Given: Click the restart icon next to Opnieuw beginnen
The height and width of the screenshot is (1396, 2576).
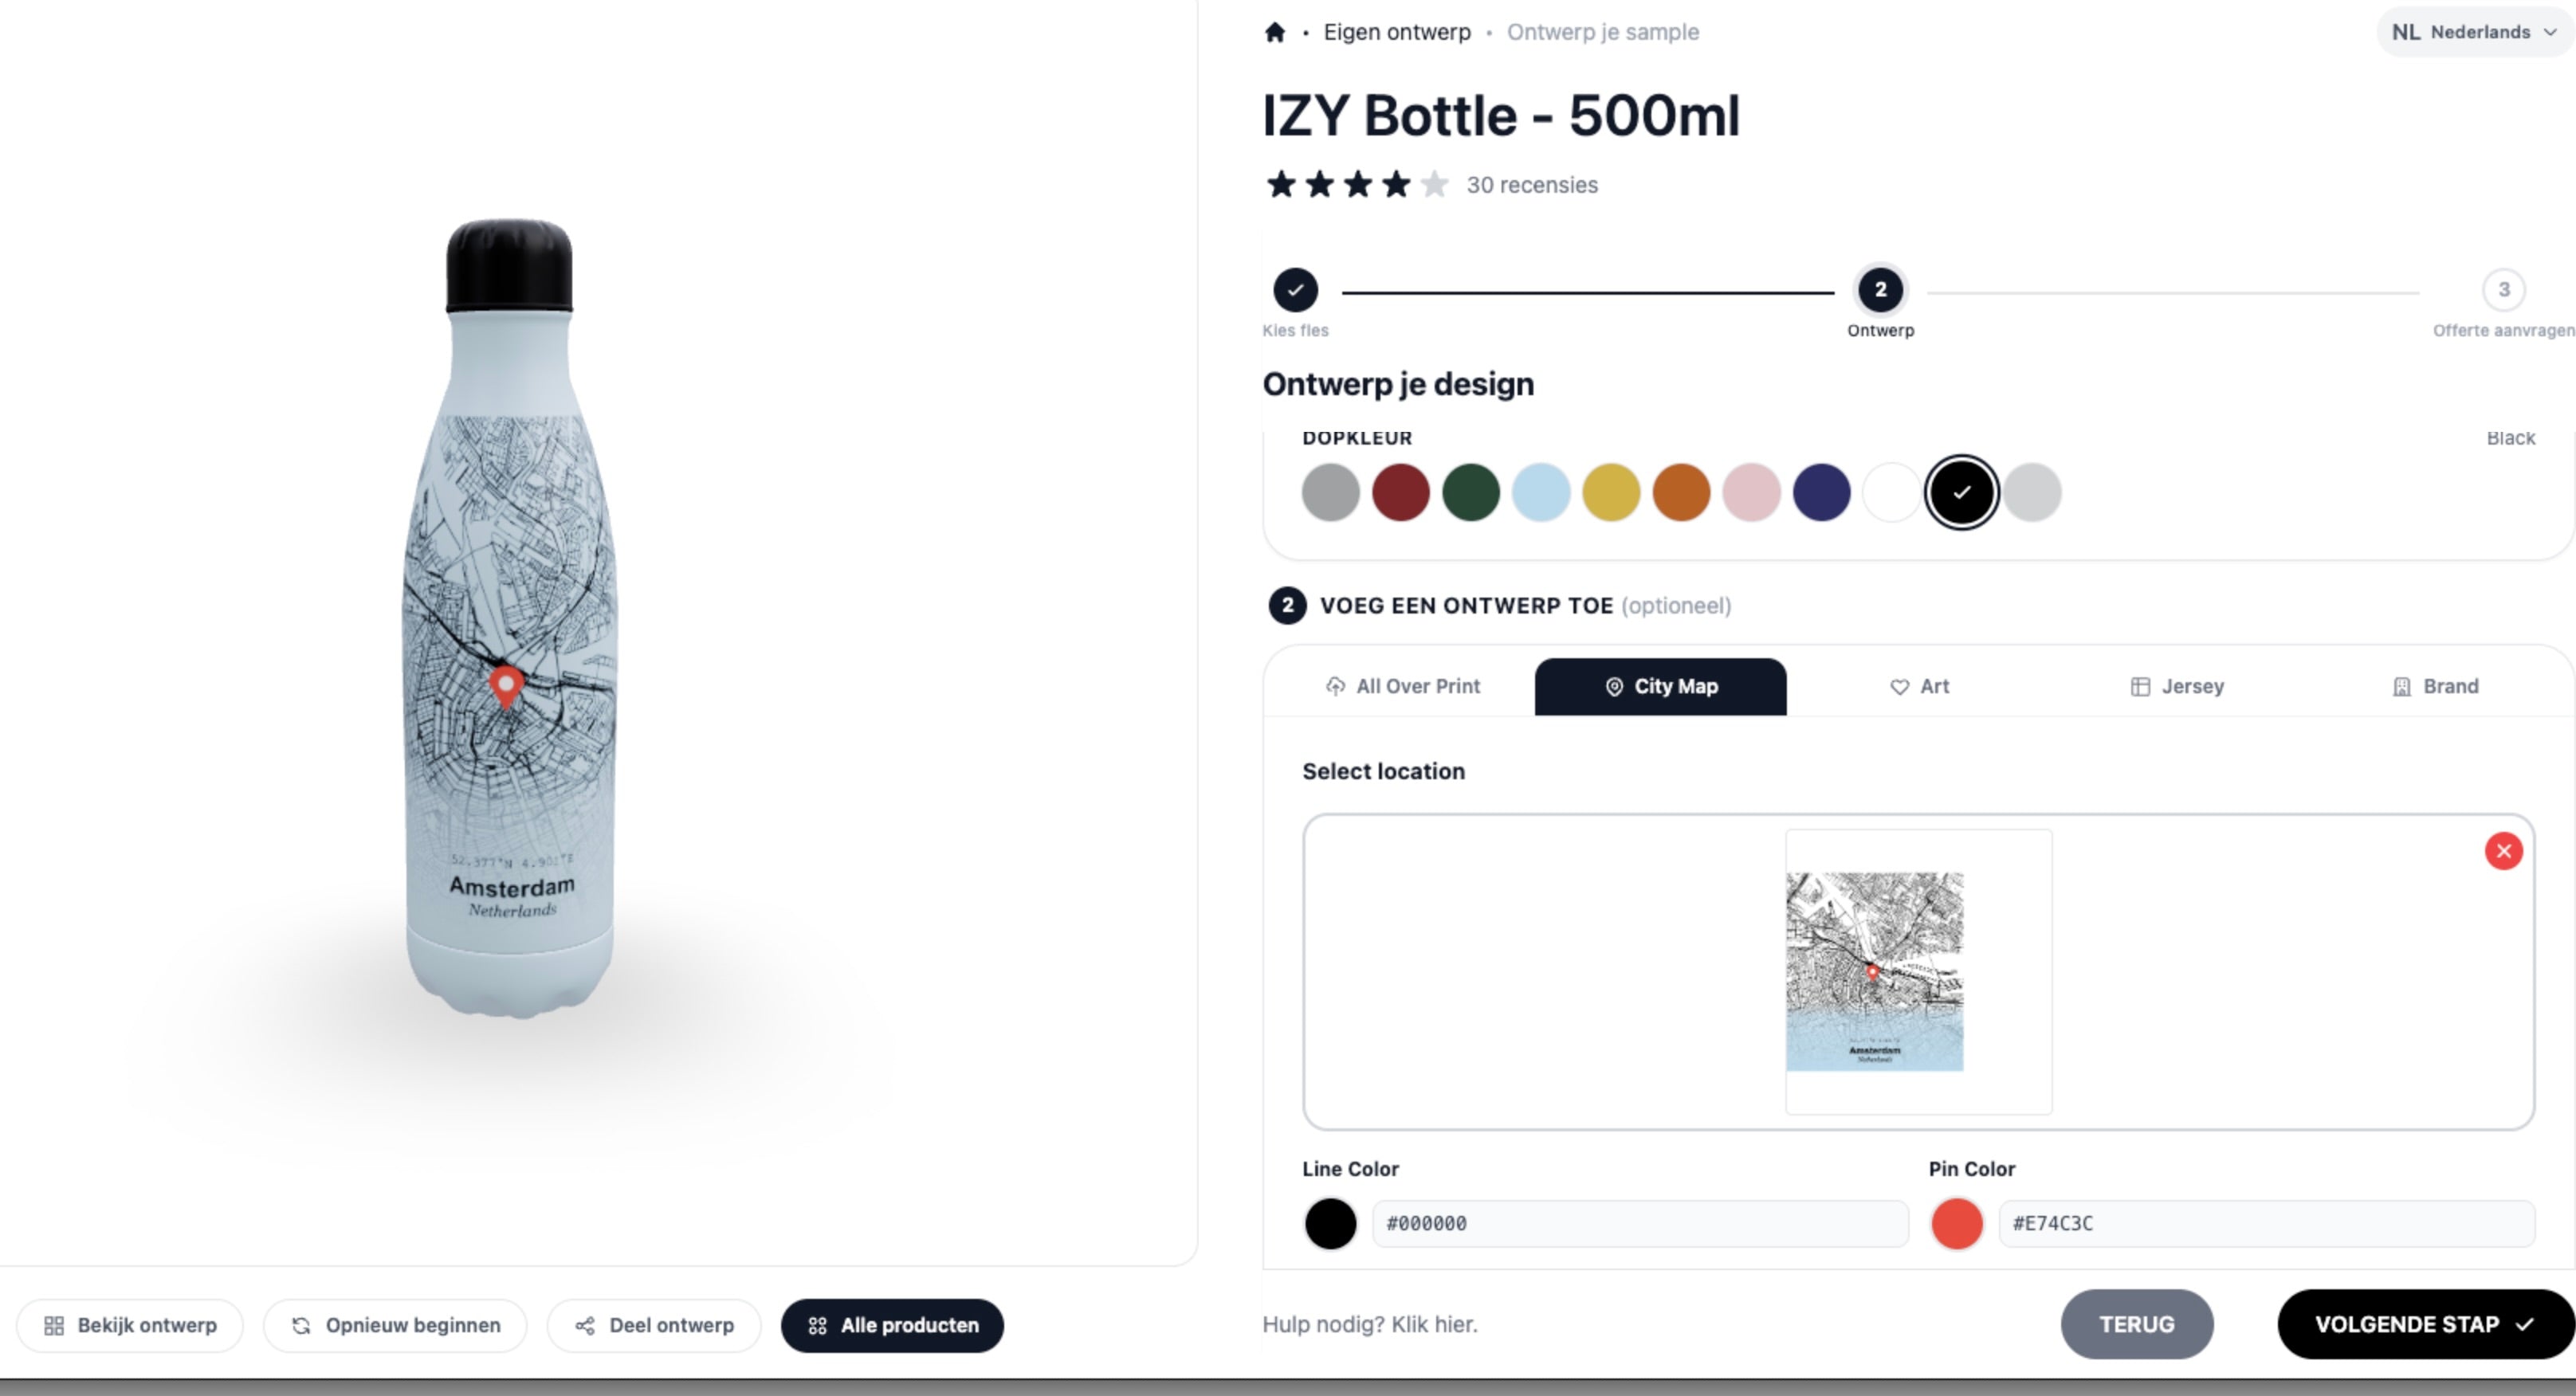Looking at the screenshot, I should pos(303,1324).
